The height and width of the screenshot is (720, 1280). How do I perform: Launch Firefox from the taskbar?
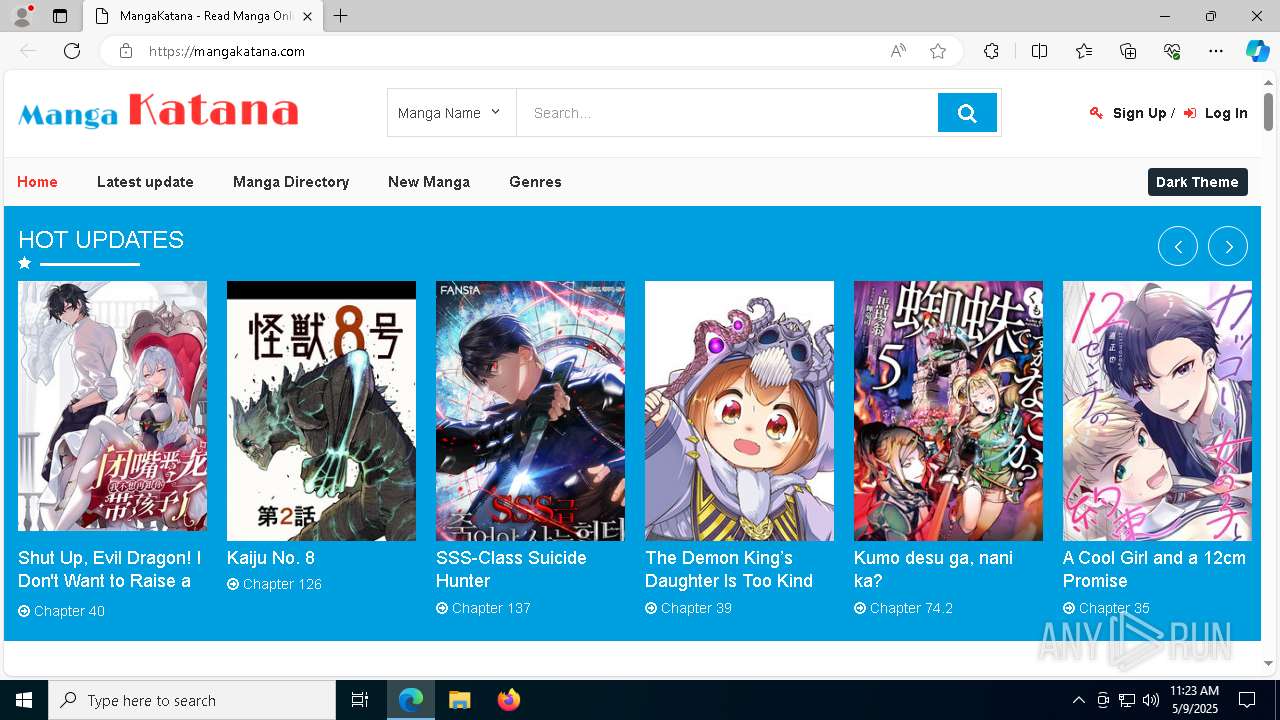pyautogui.click(x=509, y=700)
